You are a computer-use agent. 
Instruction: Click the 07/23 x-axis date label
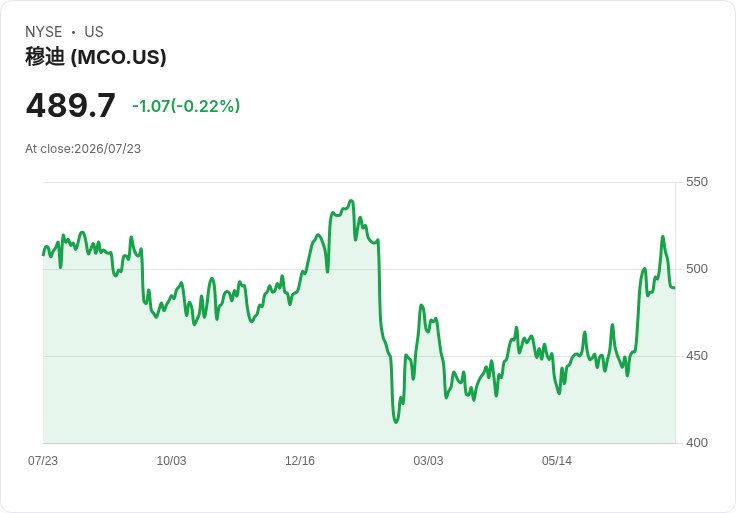[43, 461]
